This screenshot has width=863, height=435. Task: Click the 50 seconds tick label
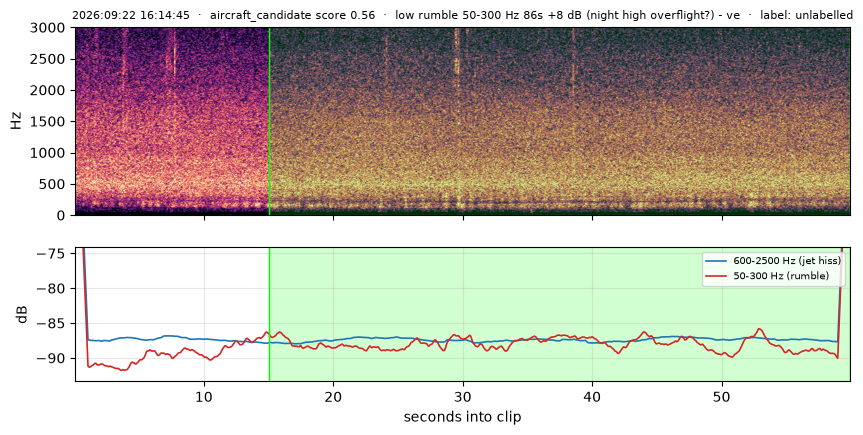pos(722,396)
